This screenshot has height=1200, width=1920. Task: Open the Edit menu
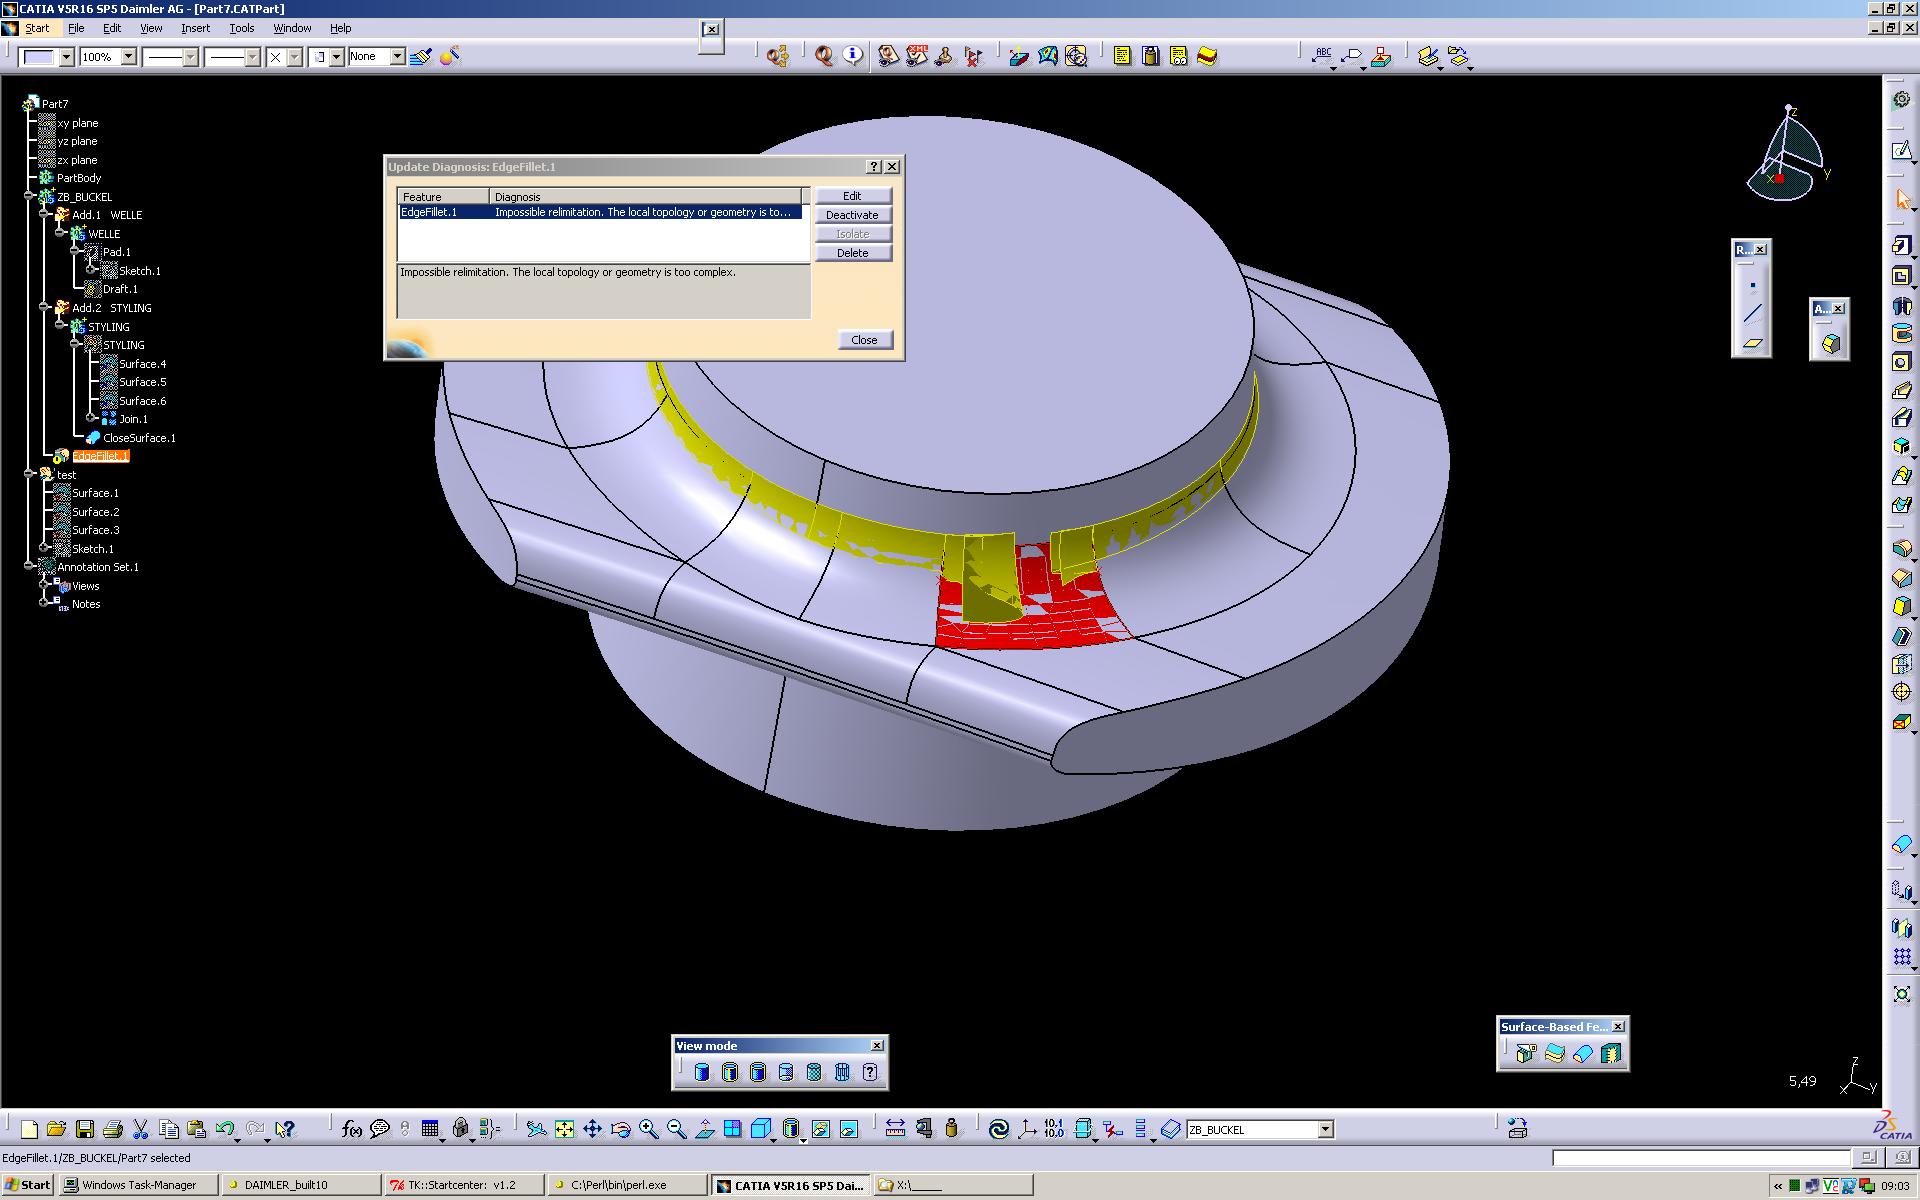coord(112,28)
